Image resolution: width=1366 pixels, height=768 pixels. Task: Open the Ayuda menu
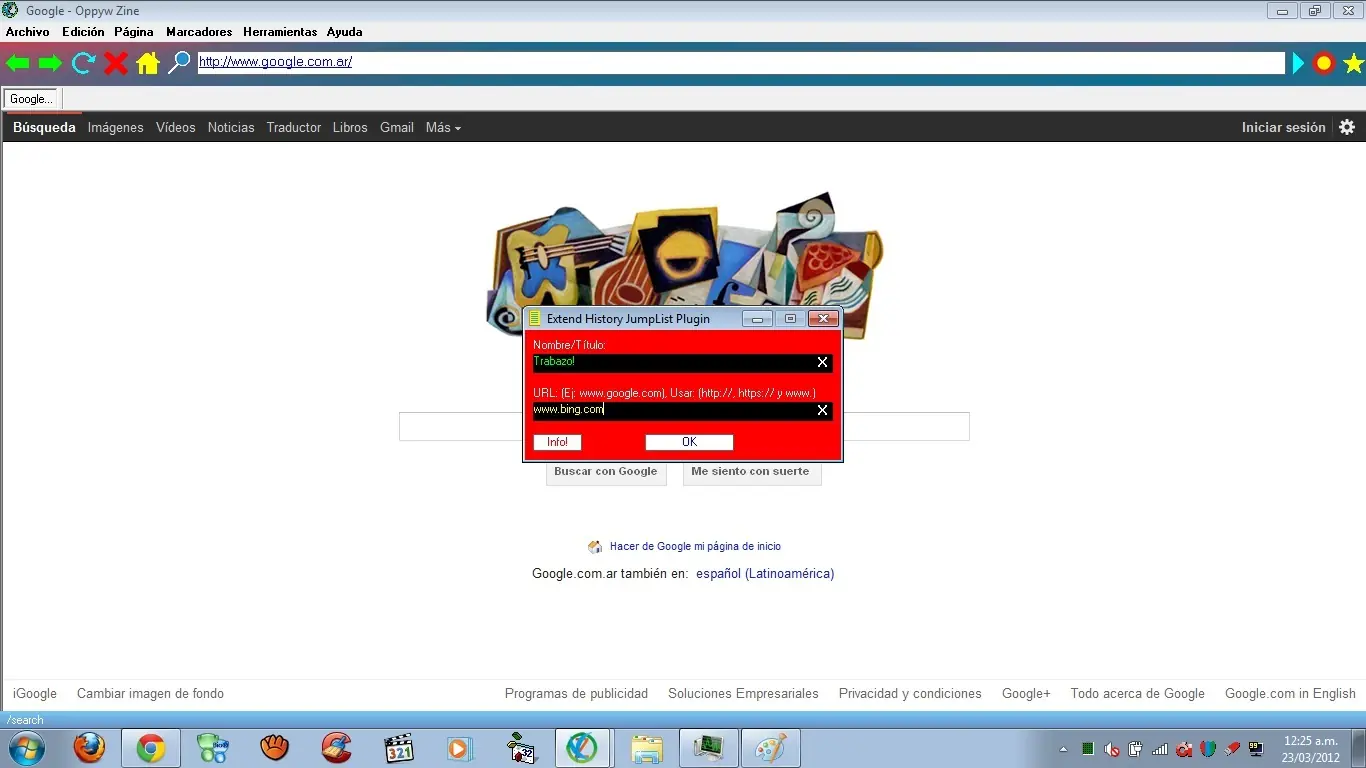pyautogui.click(x=345, y=32)
